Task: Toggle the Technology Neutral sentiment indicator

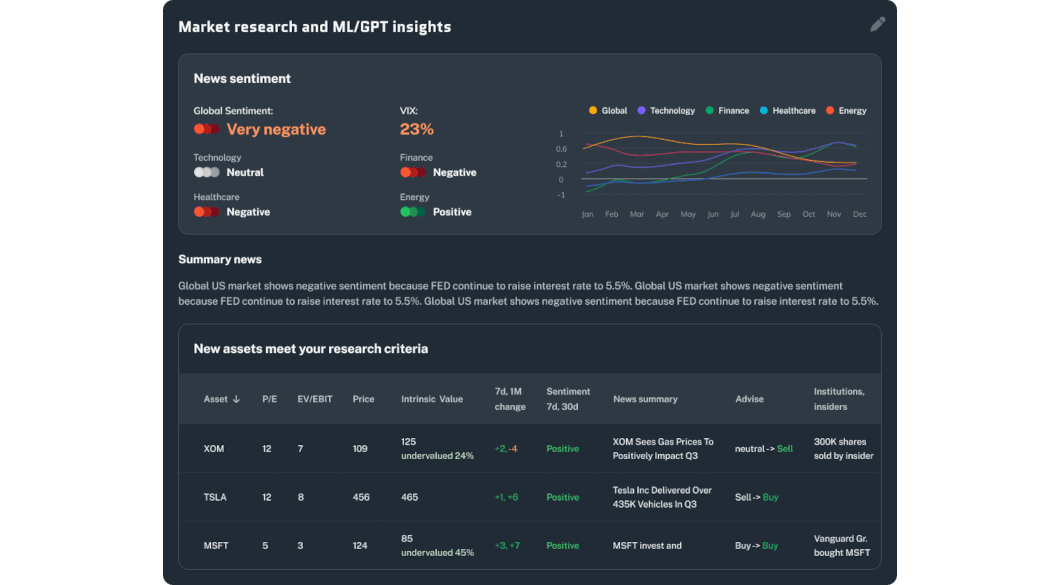Action: pos(207,172)
